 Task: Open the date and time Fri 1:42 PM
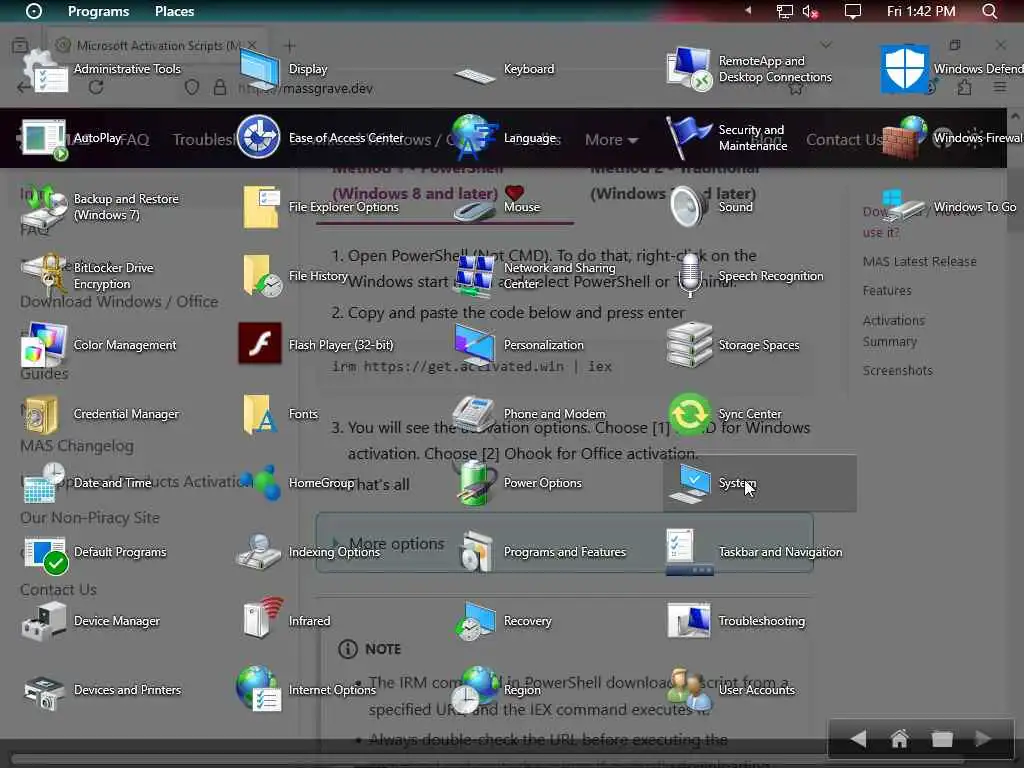pyautogui.click(x=921, y=11)
